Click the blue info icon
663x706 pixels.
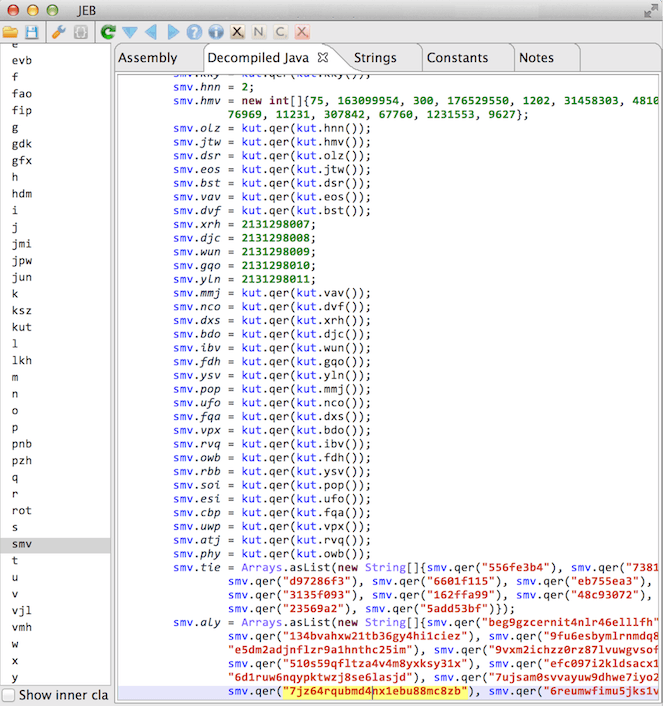click(x=216, y=32)
